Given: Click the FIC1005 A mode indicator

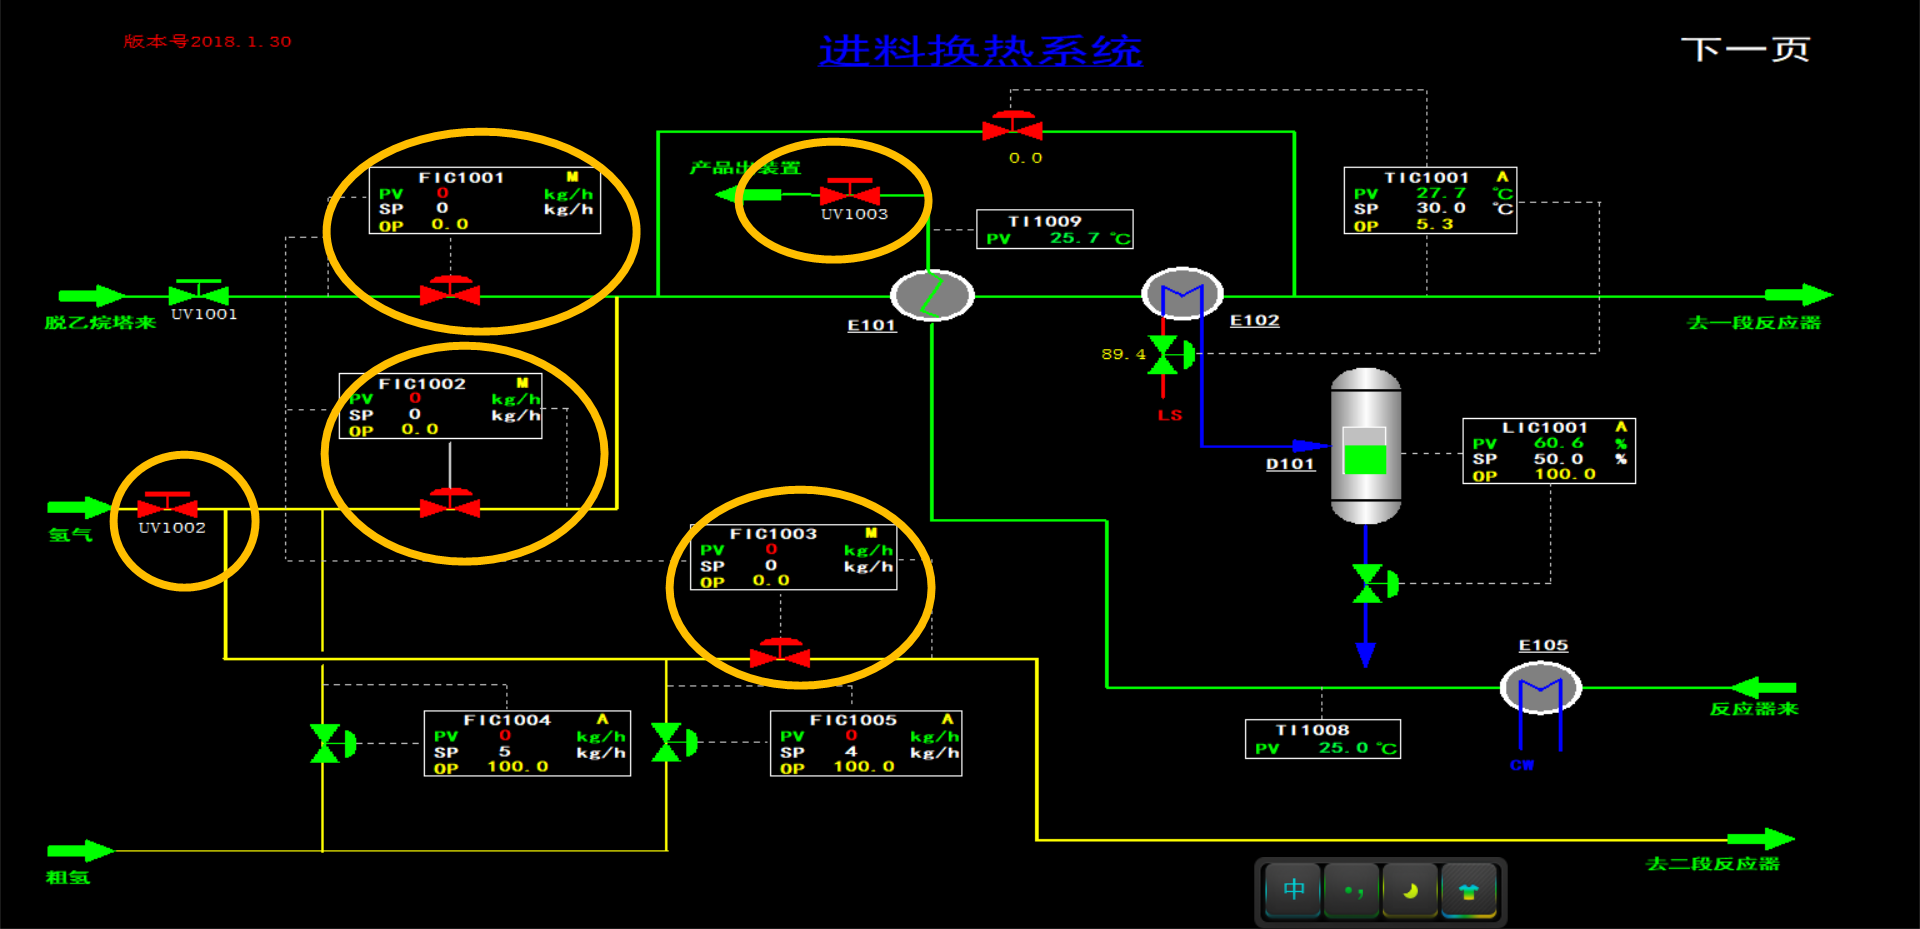Looking at the screenshot, I should (x=947, y=719).
